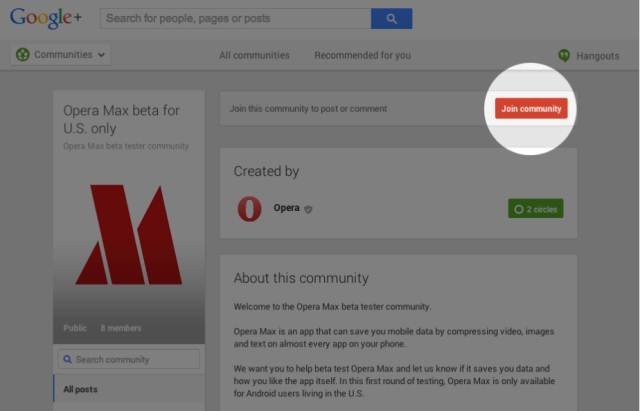This screenshot has width=640, height=411.
Task: Click the About this community heading
Action: tap(301, 278)
